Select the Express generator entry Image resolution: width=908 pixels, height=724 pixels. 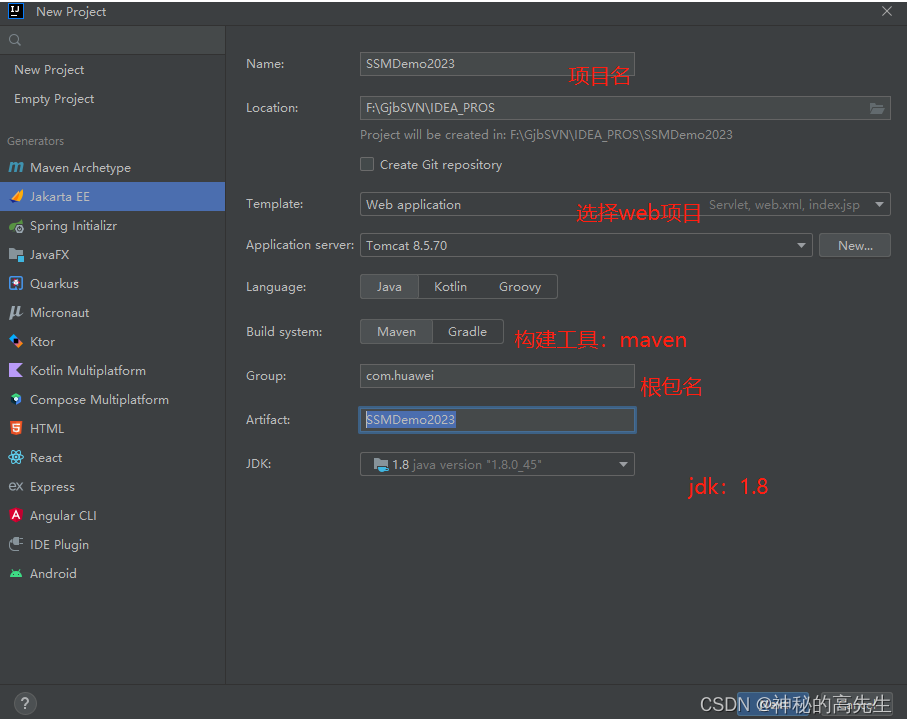pyautogui.click(x=112, y=487)
